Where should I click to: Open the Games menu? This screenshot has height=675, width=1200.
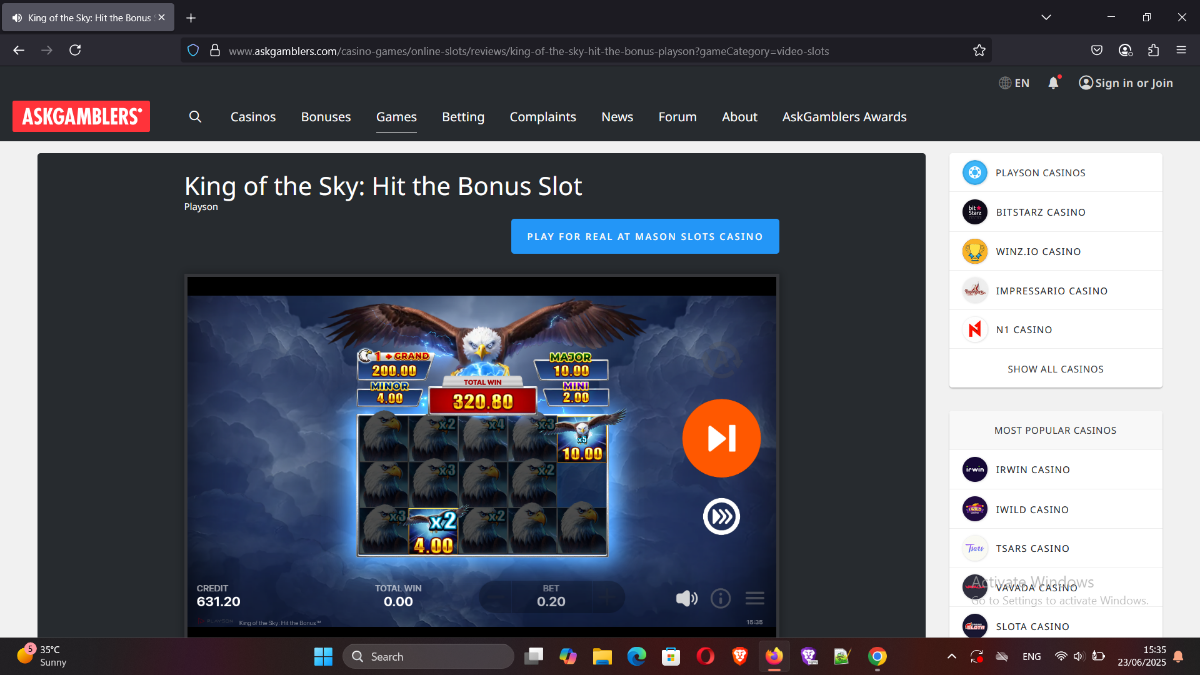[396, 117]
